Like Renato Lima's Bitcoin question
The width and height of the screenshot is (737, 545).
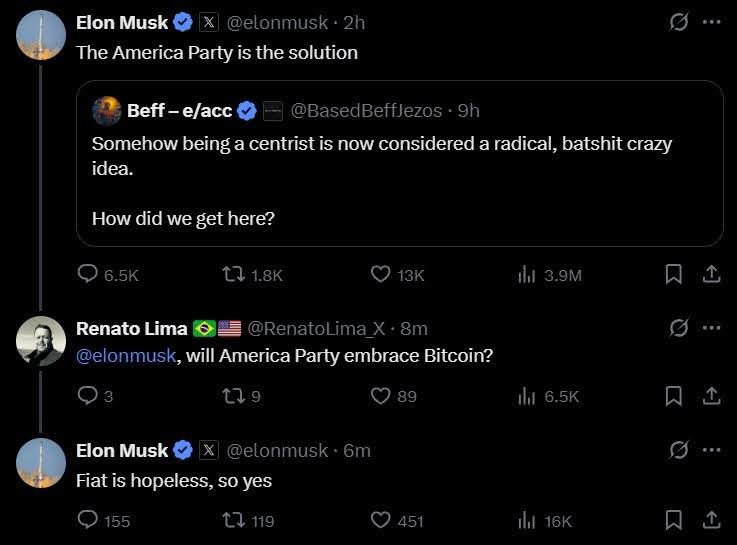380,396
